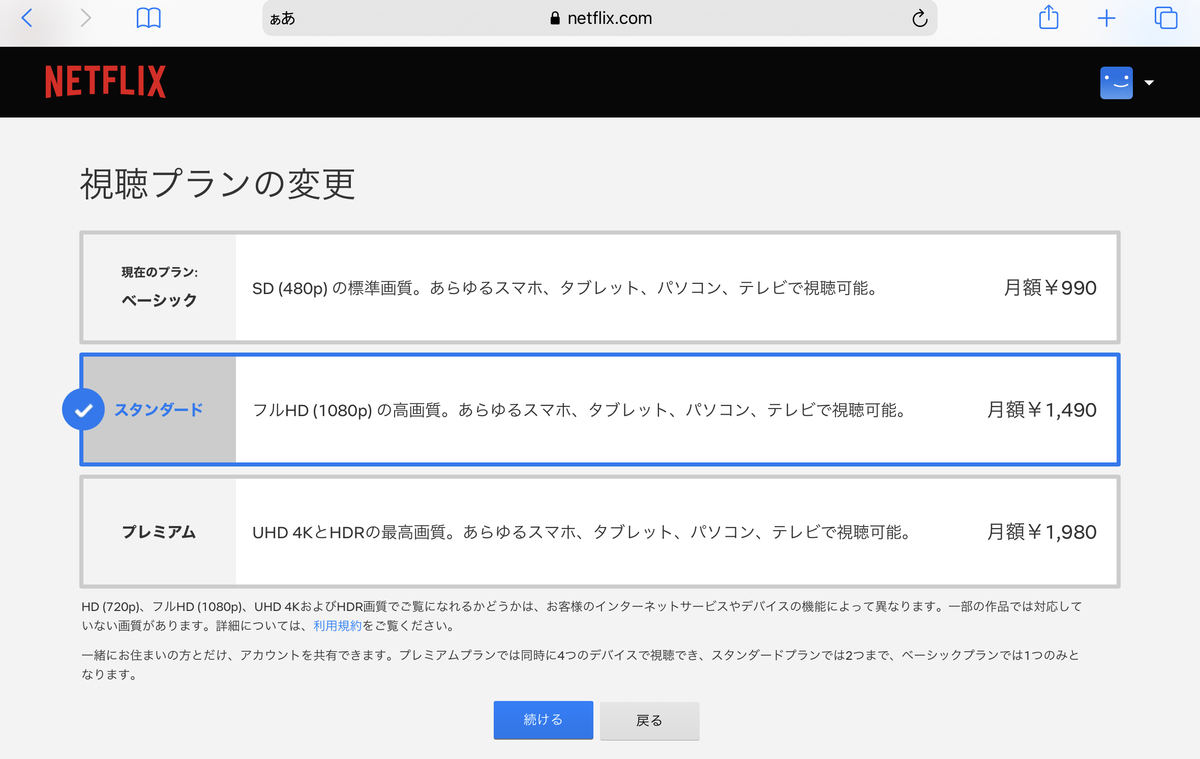Click the blue checkmark on スタンダード
1200x759 pixels.
click(x=84, y=410)
